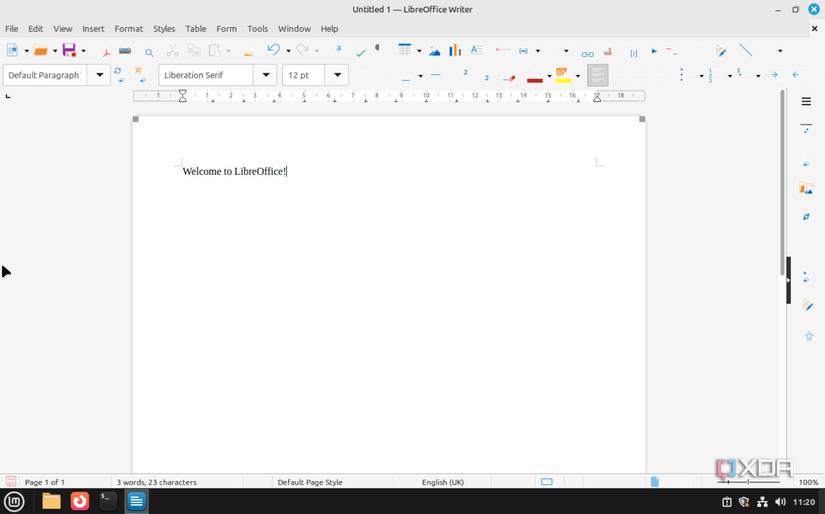Viewport: 825px width, 514px height.
Task: Decrease indent with left arrow icon
Action: pos(796,75)
